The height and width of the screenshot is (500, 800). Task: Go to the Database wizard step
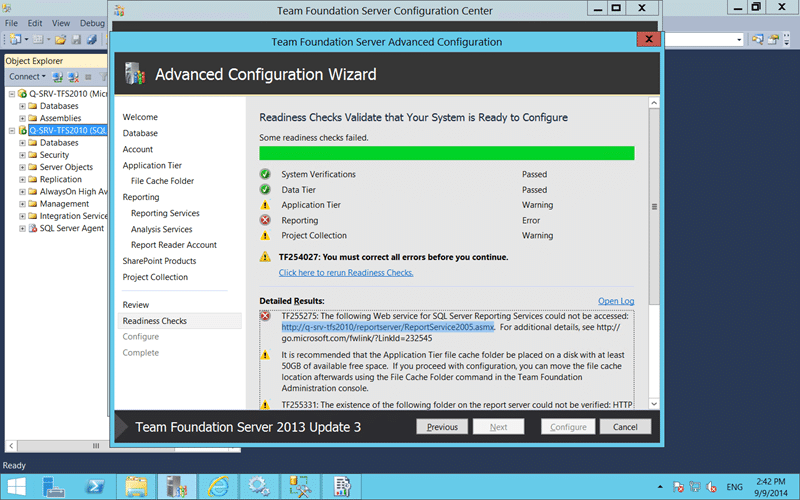coord(140,133)
